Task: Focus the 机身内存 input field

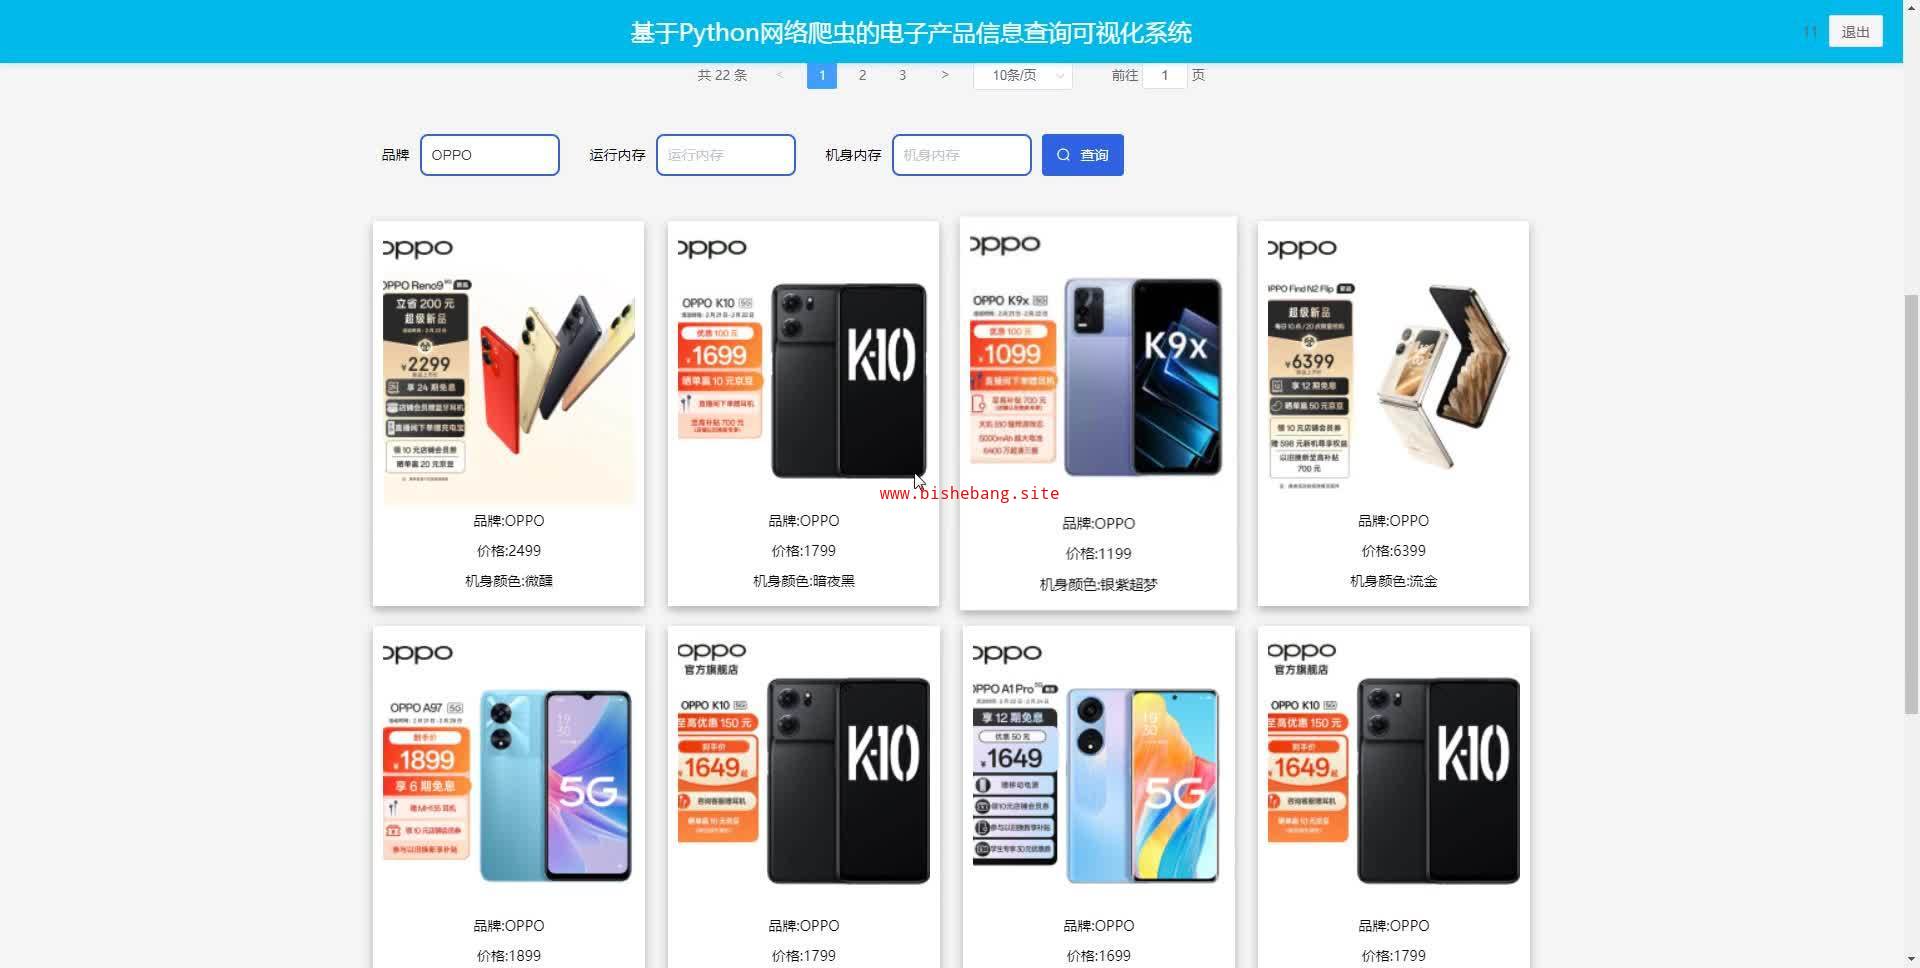Action: click(x=962, y=155)
